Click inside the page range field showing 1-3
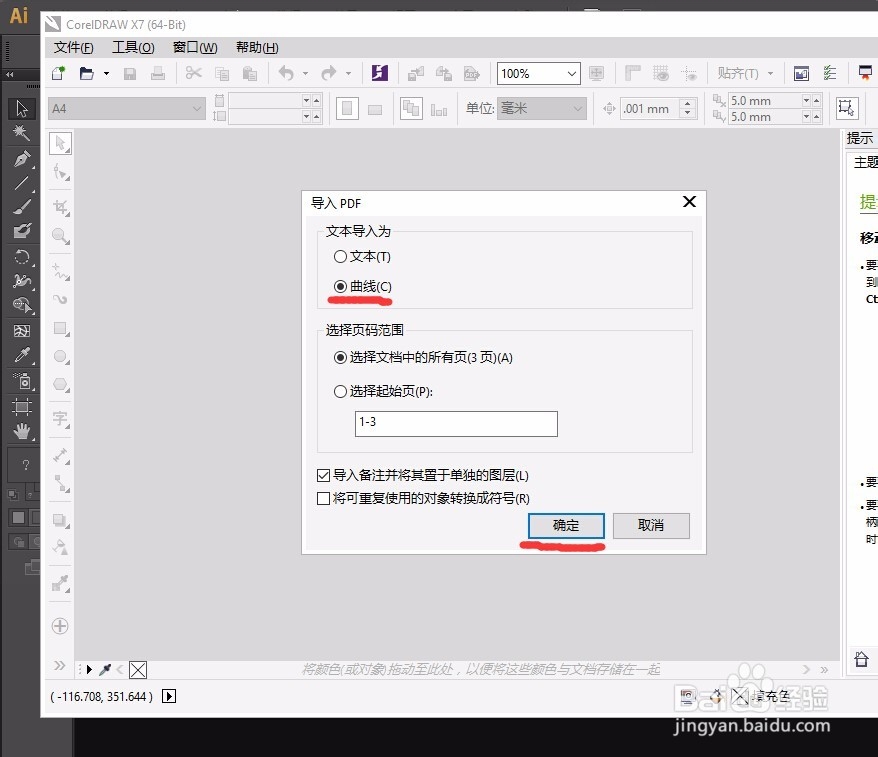 click(x=455, y=423)
